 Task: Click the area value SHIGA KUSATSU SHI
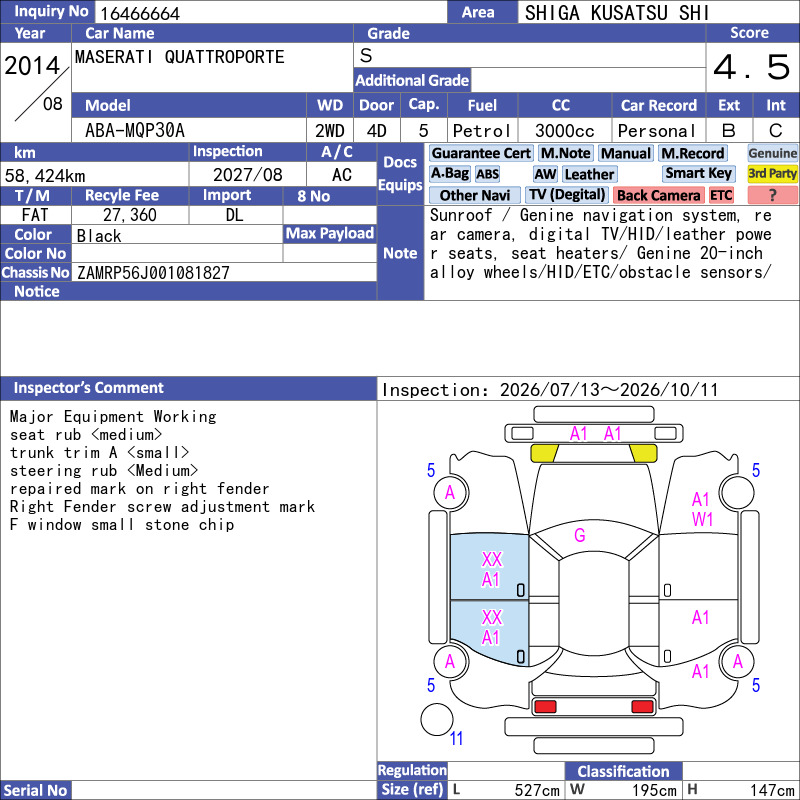coord(616,13)
